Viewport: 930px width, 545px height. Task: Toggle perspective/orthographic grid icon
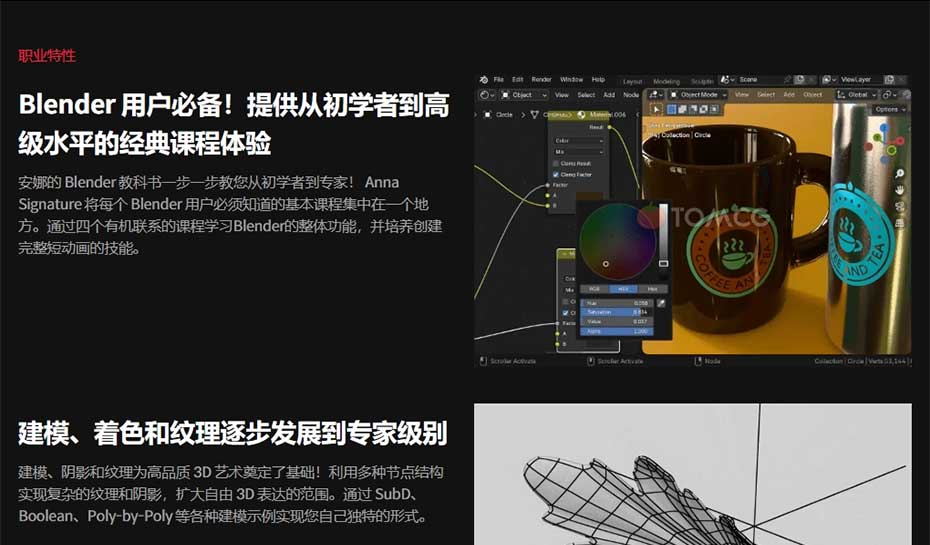(x=900, y=223)
